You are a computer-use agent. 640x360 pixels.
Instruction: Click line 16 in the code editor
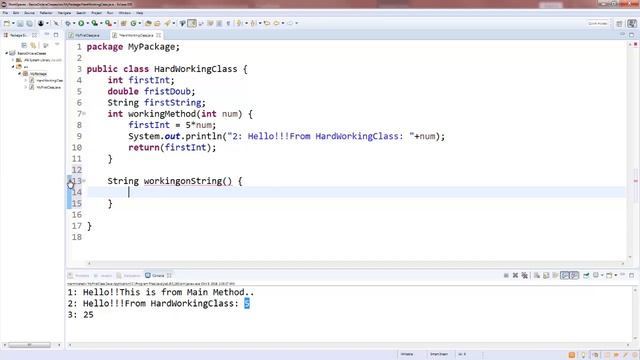356,215
